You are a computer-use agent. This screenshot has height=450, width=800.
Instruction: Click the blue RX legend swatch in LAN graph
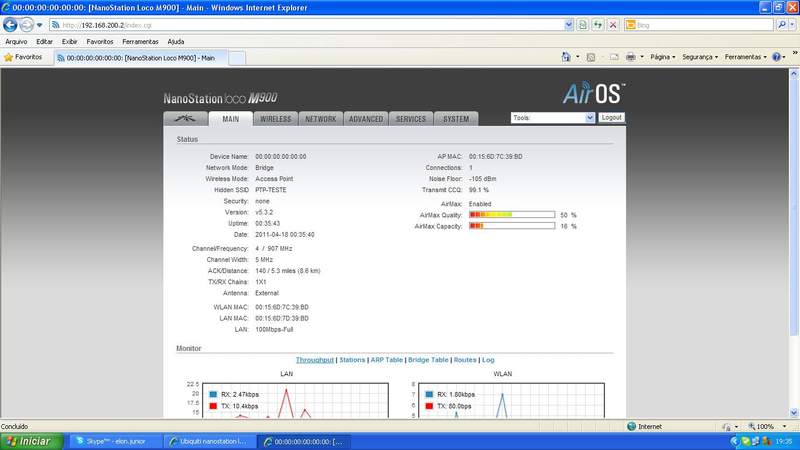point(213,394)
